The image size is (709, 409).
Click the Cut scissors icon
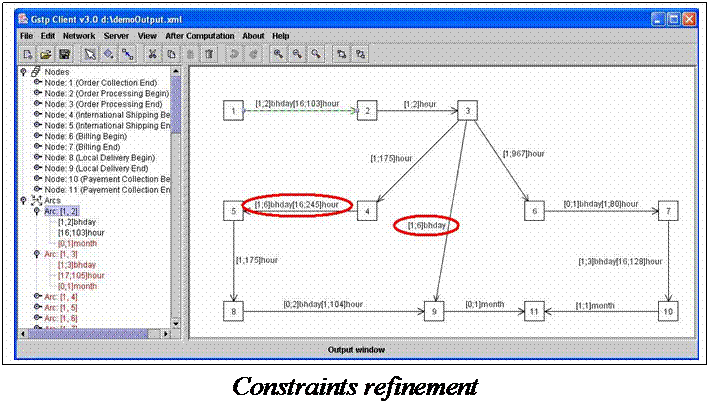click(x=153, y=53)
